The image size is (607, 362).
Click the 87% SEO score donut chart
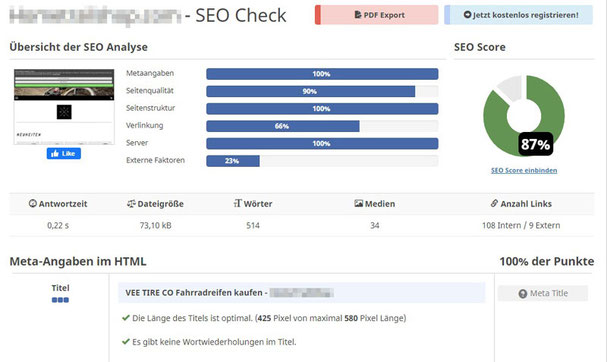524,116
